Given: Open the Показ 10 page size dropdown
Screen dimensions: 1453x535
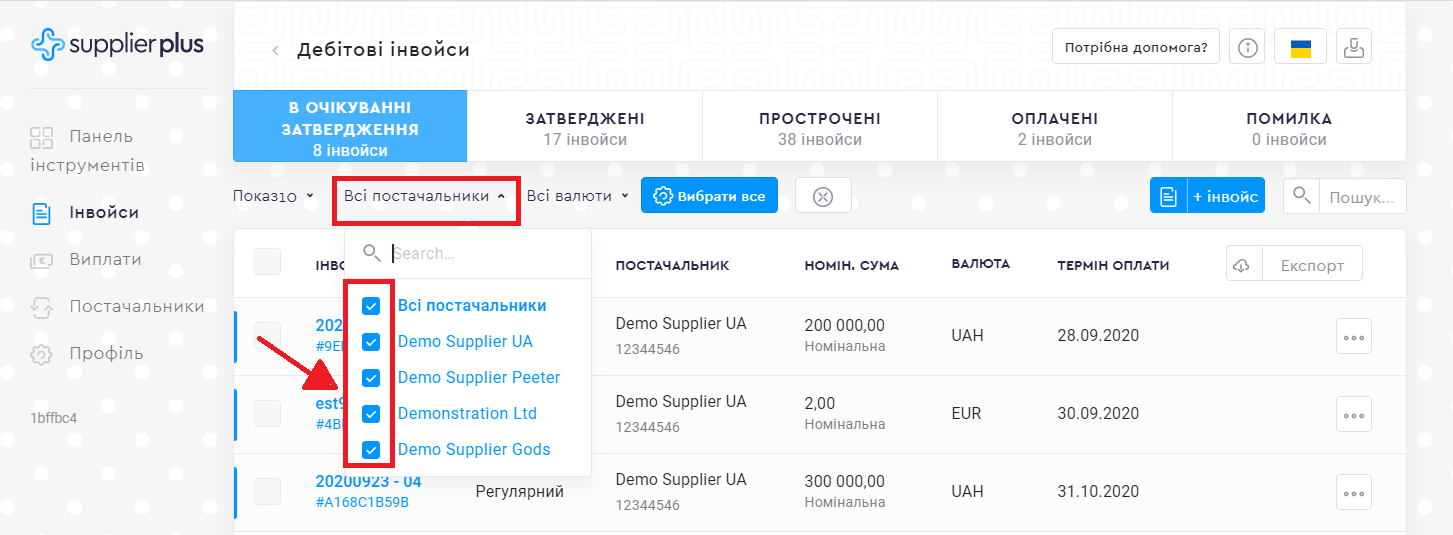Looking at the screenshot, I should coord(273,196).
